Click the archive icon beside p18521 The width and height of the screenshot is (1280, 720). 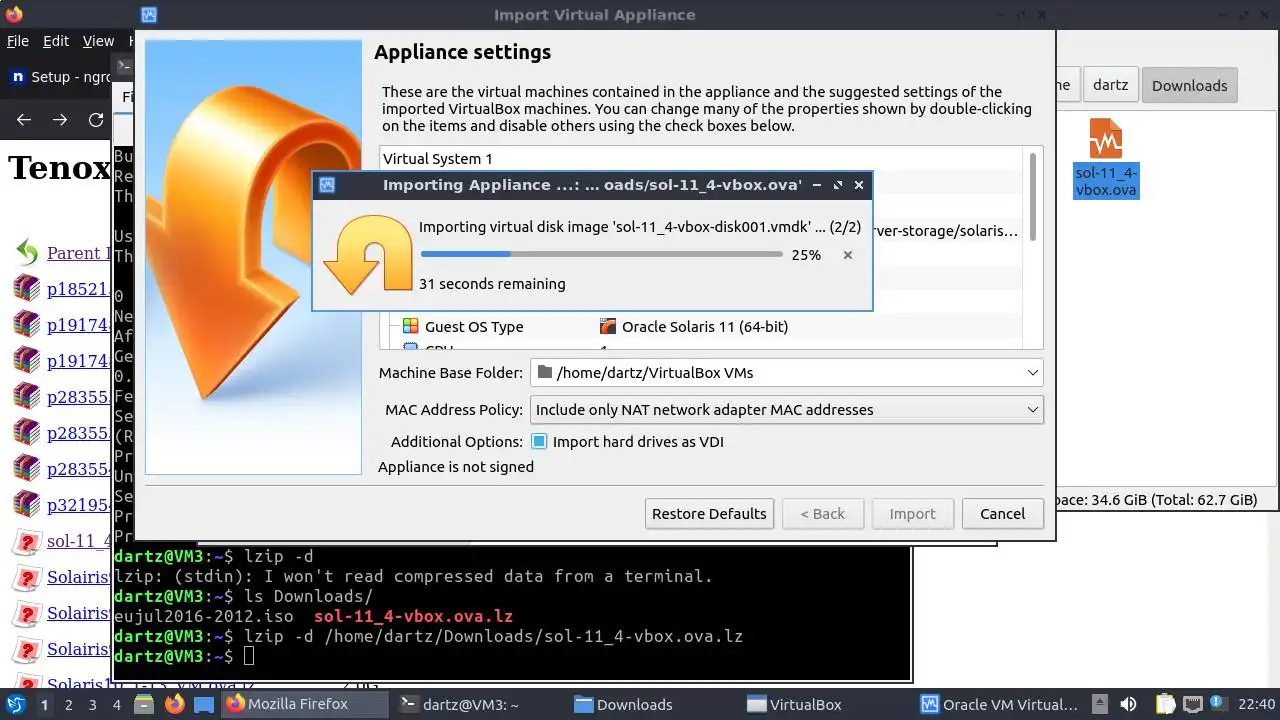click(x=27, y=289)
